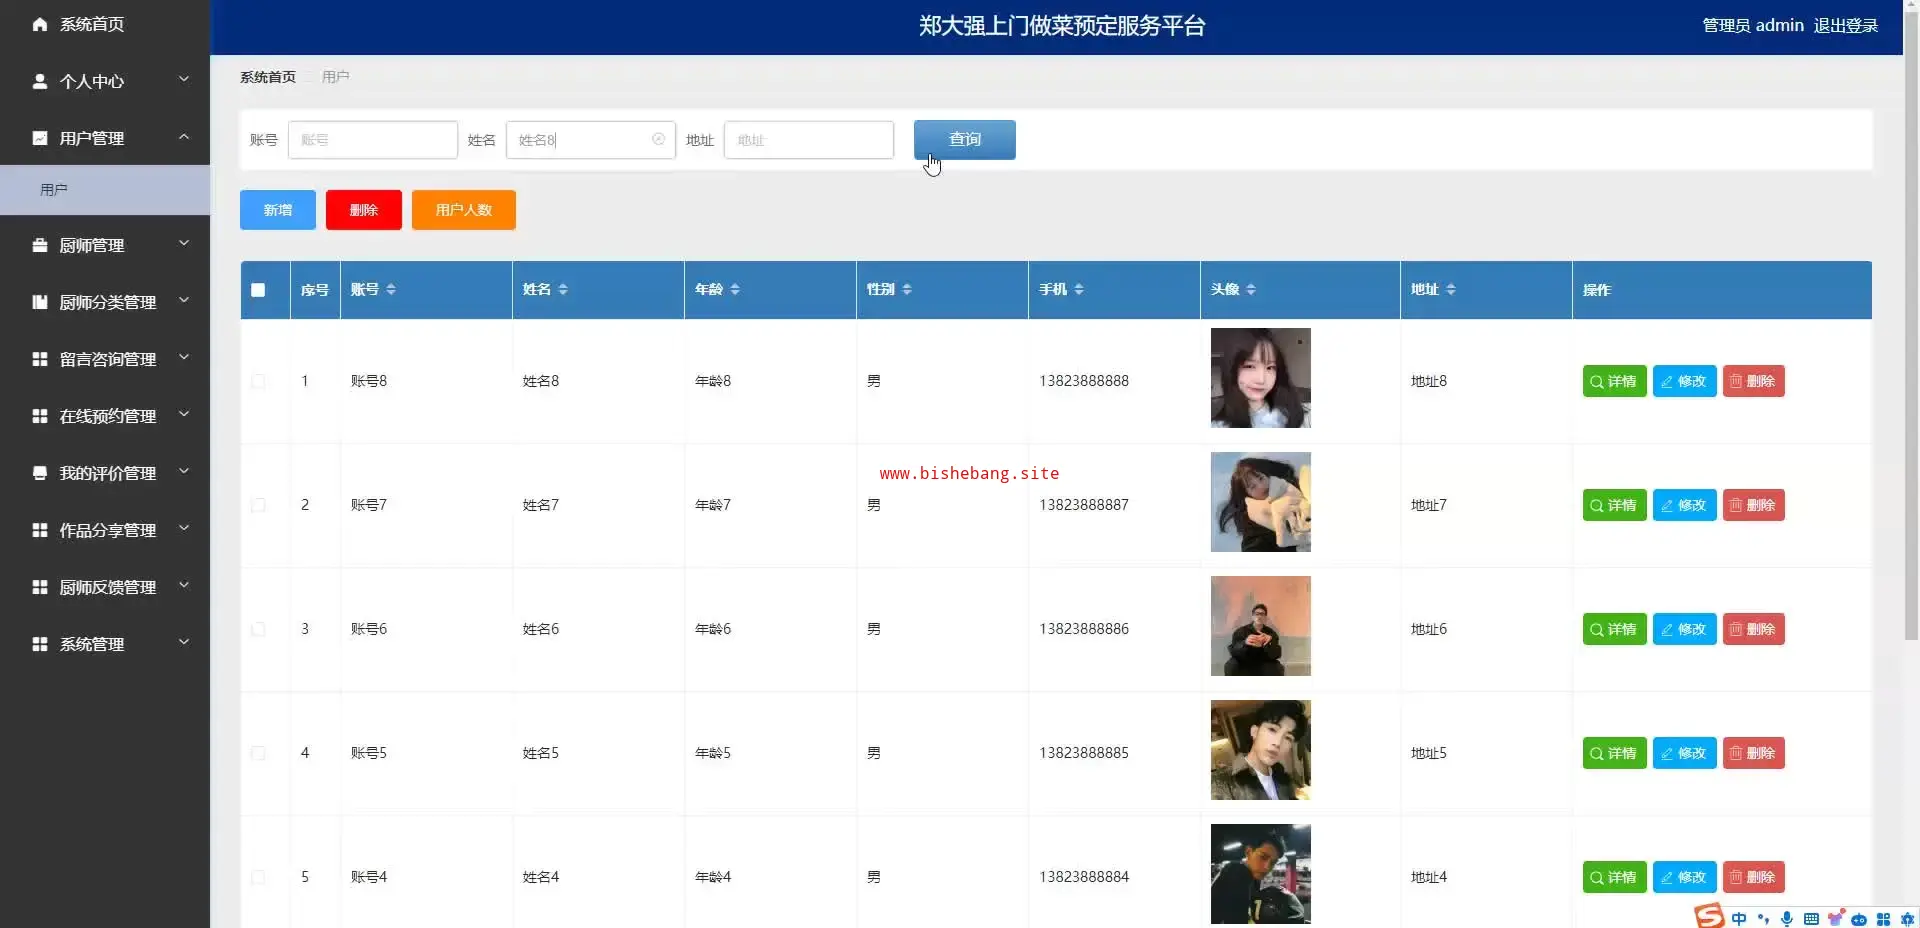Focus the 姓名 search input
The height and width of the screenshot is (928, 1920).
tap(591, 140)
